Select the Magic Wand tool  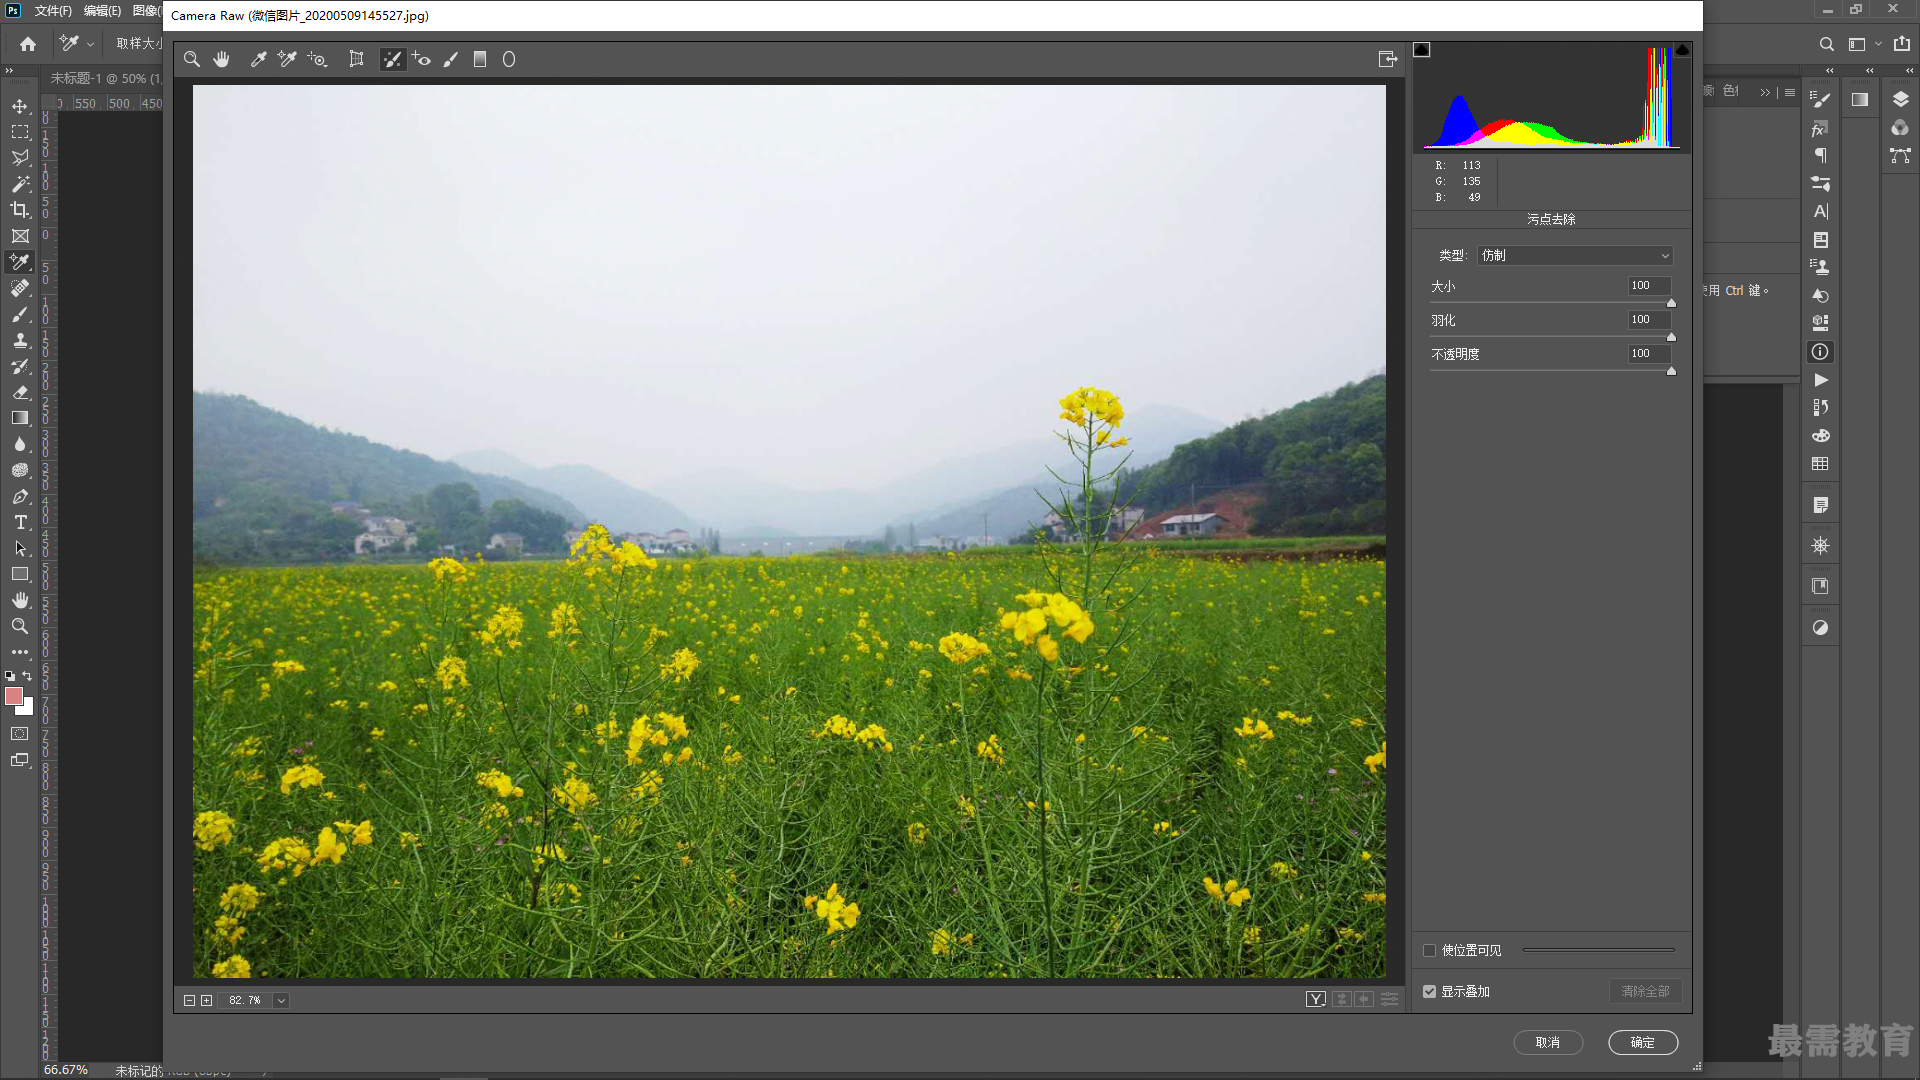[20, 184]
